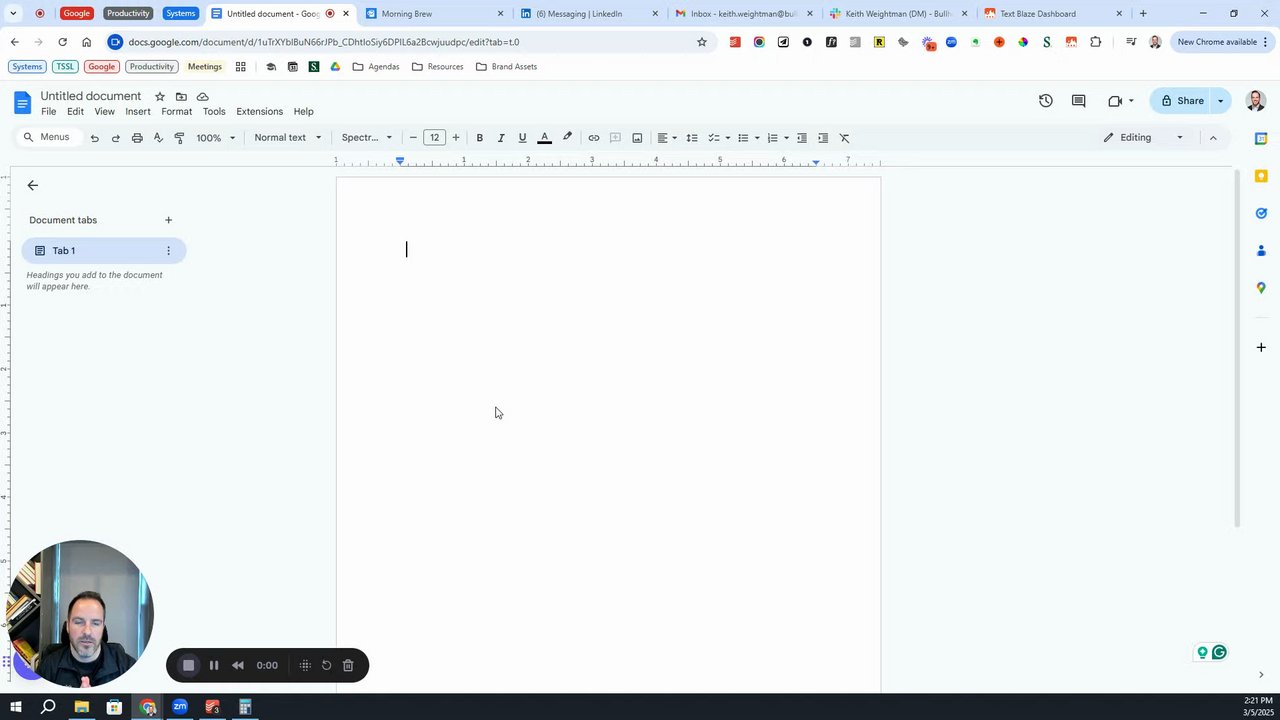The image size is (1280, 720).
Task: Decrease paragraph indent
Action: [x=801, y=138]
